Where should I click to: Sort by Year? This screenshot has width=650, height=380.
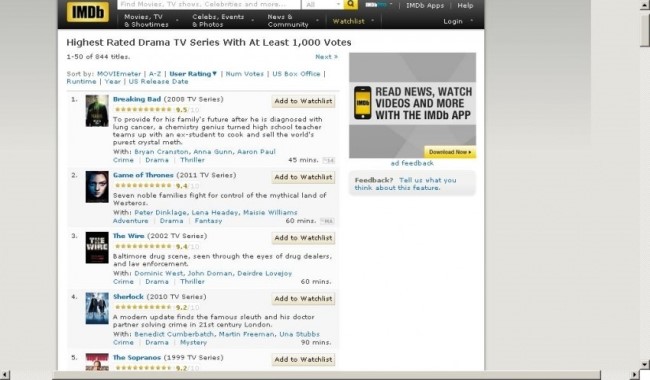(112, 82)
